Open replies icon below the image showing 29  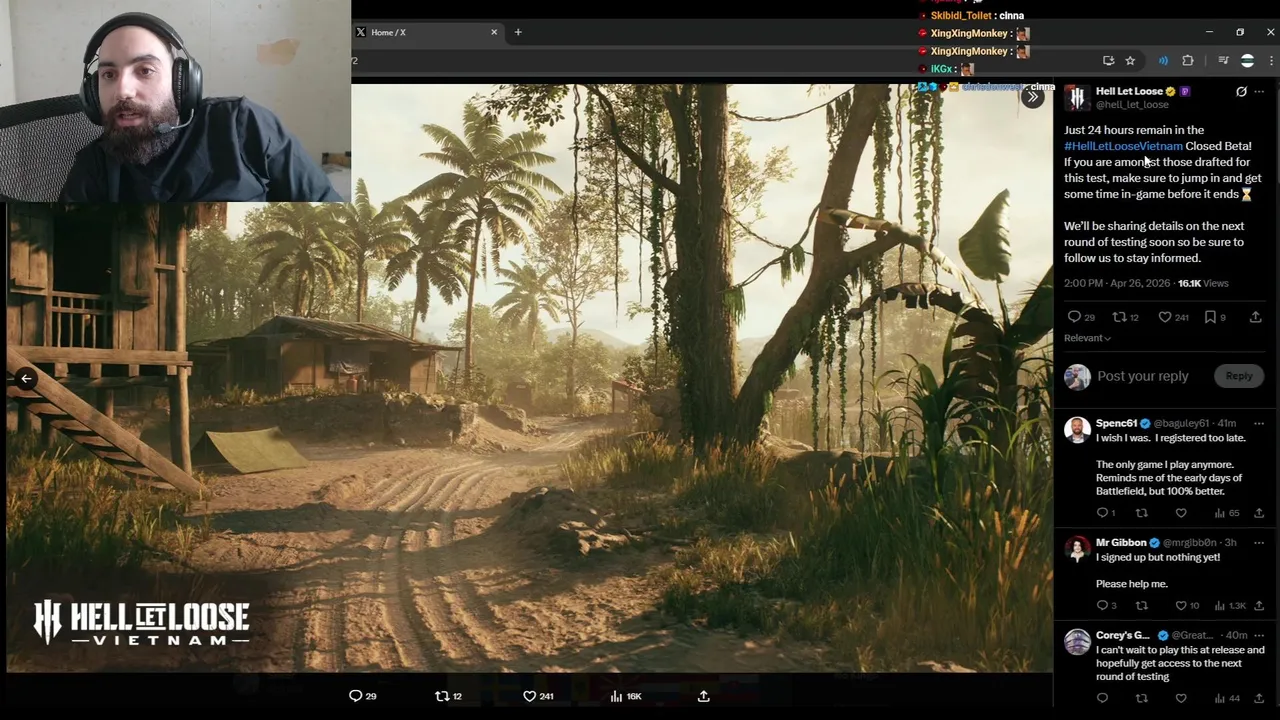click(x=363, y=696)
